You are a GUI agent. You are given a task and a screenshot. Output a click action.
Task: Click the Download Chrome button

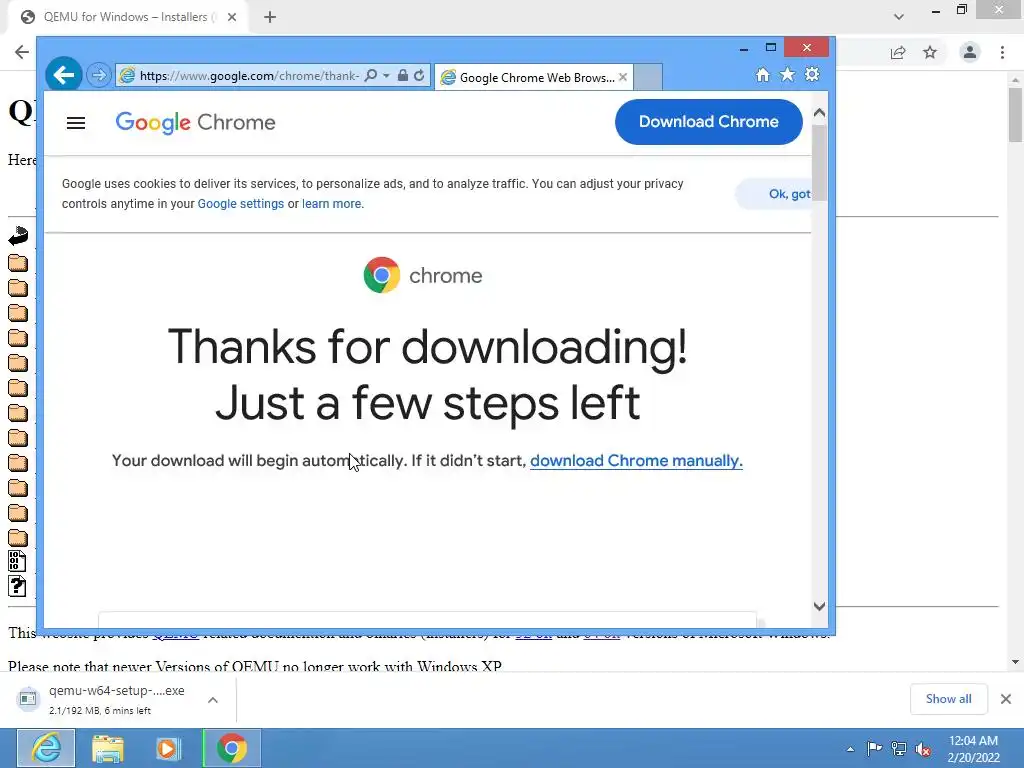709,121
